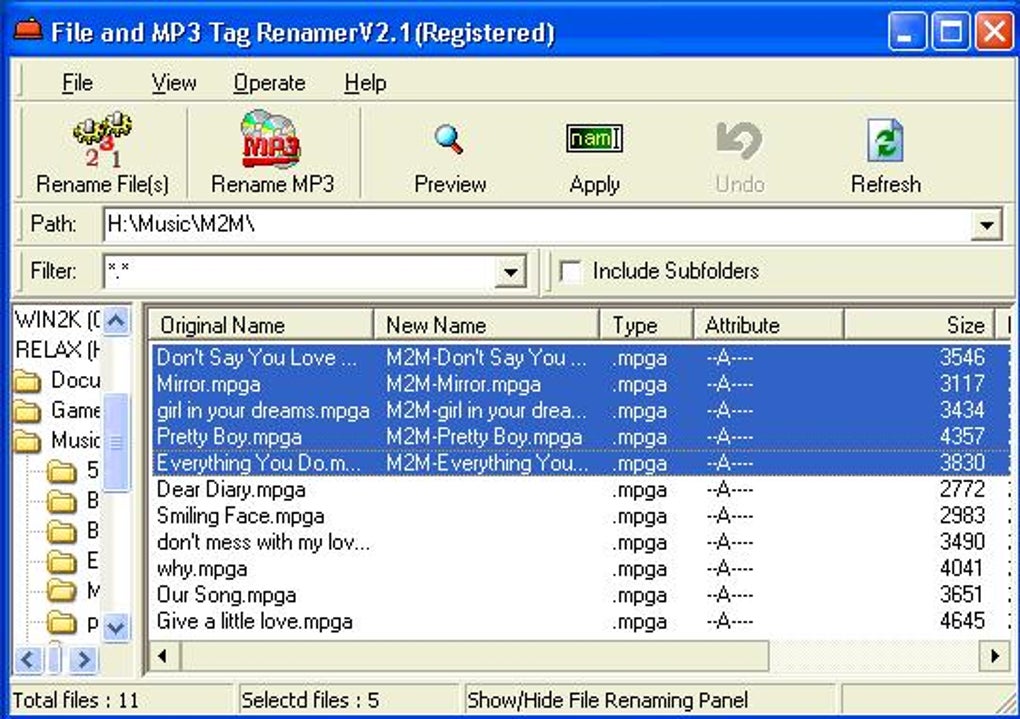Enable the Include Subfolders checkbox
The image size is (1020, 719).
point(570,271)
